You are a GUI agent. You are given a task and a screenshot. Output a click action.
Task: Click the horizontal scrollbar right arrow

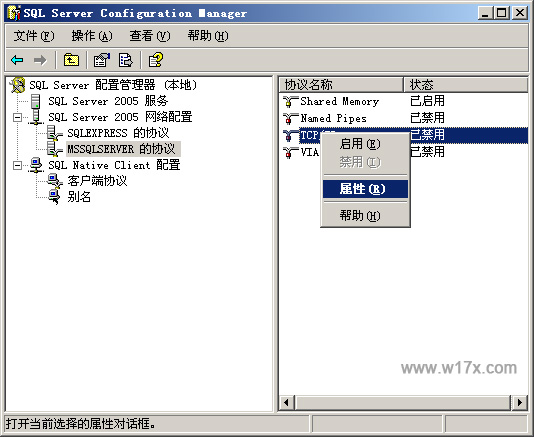[519, 403]
